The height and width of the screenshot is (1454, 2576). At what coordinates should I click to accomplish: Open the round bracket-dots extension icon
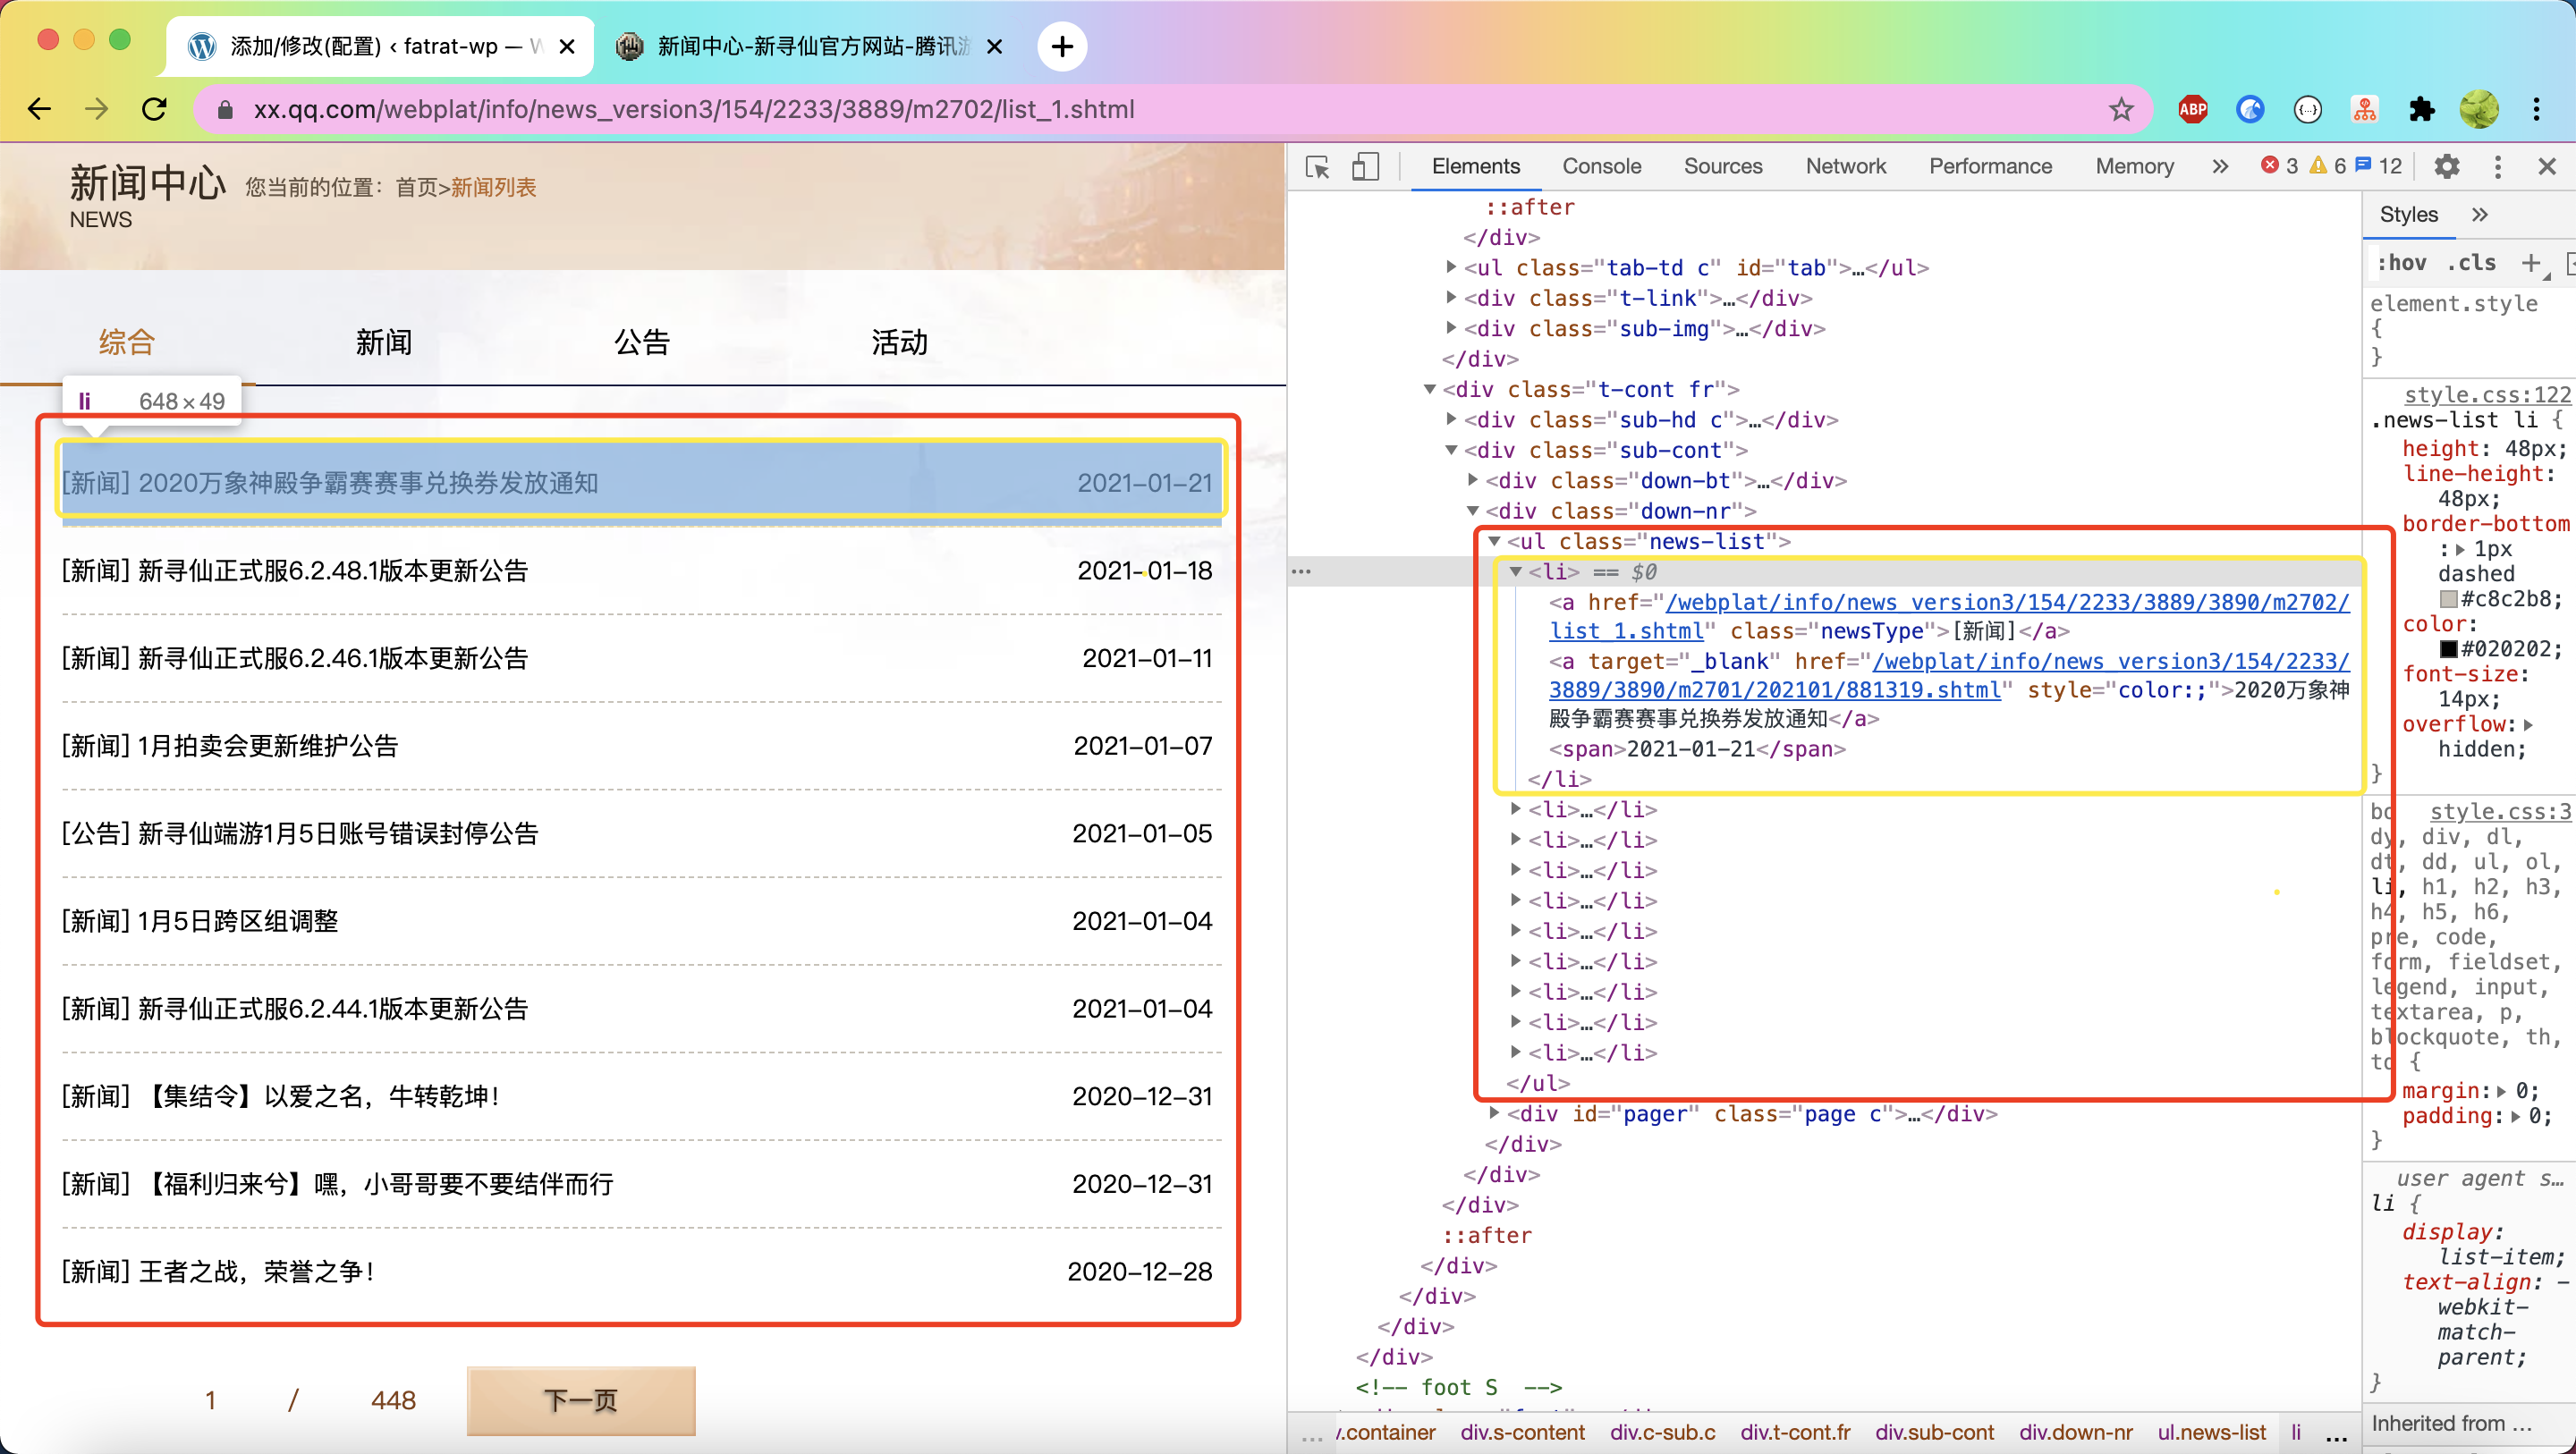pyautogui.click(x=2307, y=109)
